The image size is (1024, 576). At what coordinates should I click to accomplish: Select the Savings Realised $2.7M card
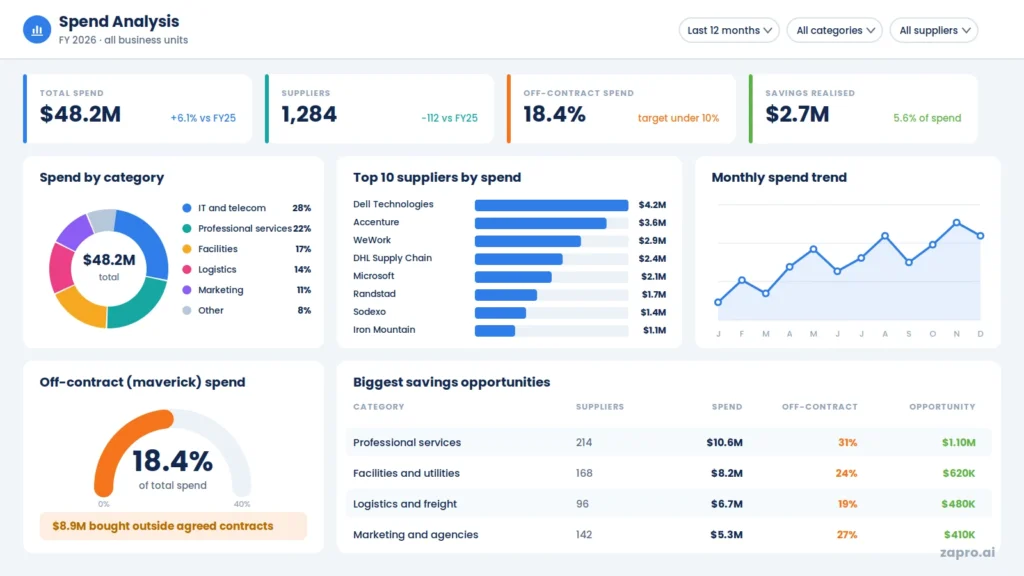pyautogui.click(x=863, y=108)
